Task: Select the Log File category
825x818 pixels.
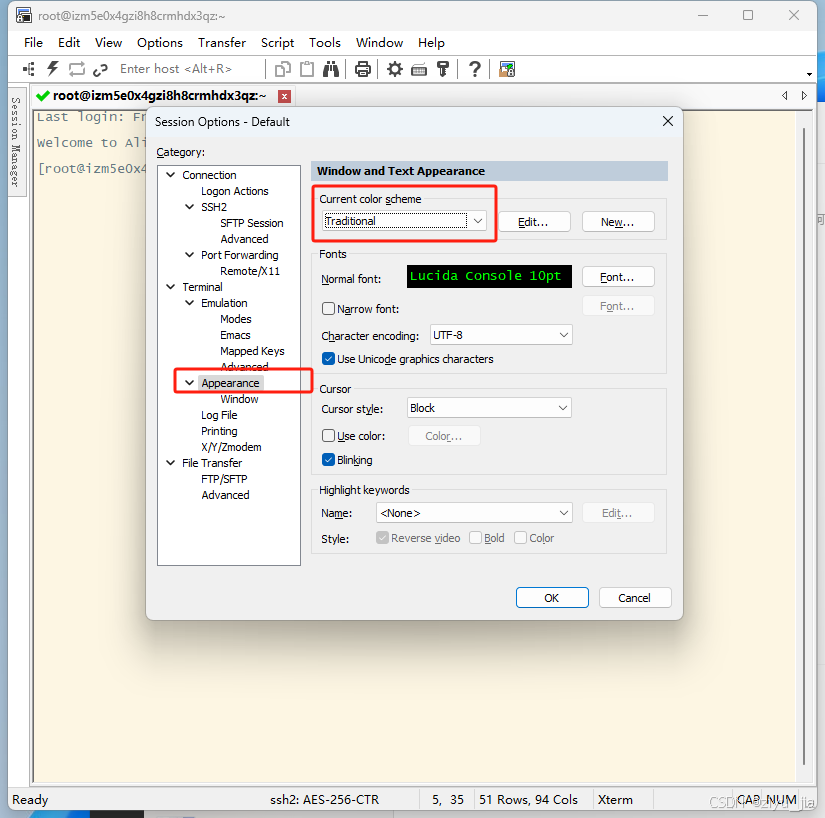Action: (219, 415)
